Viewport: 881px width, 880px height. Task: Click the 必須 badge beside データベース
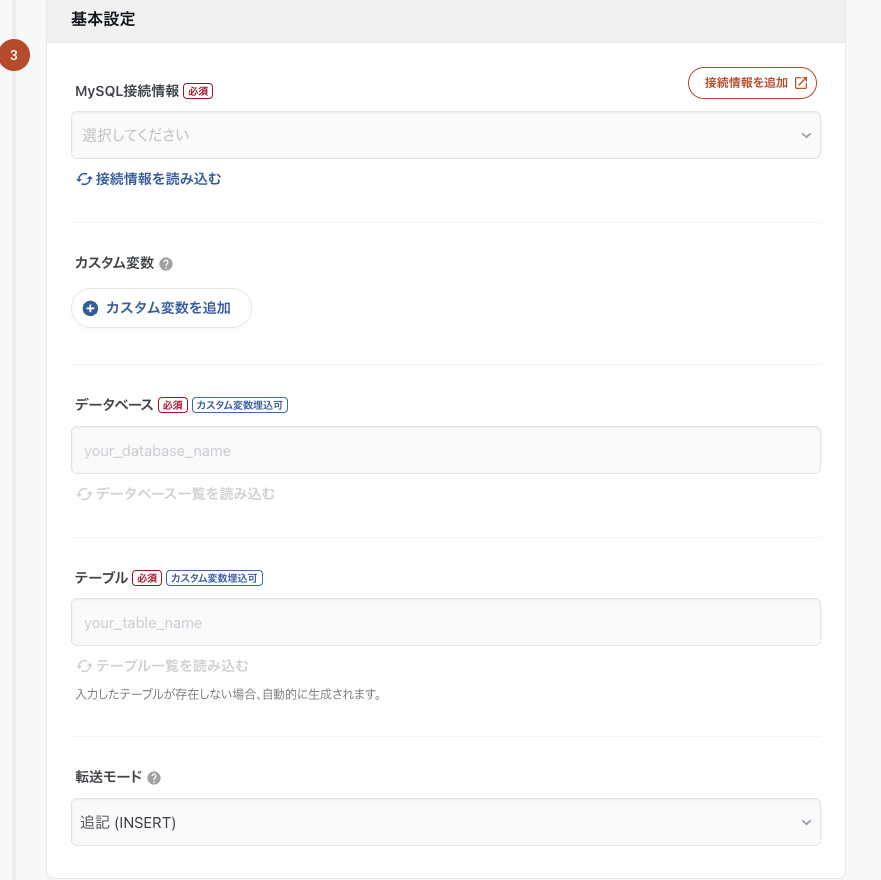click(172, 405)
